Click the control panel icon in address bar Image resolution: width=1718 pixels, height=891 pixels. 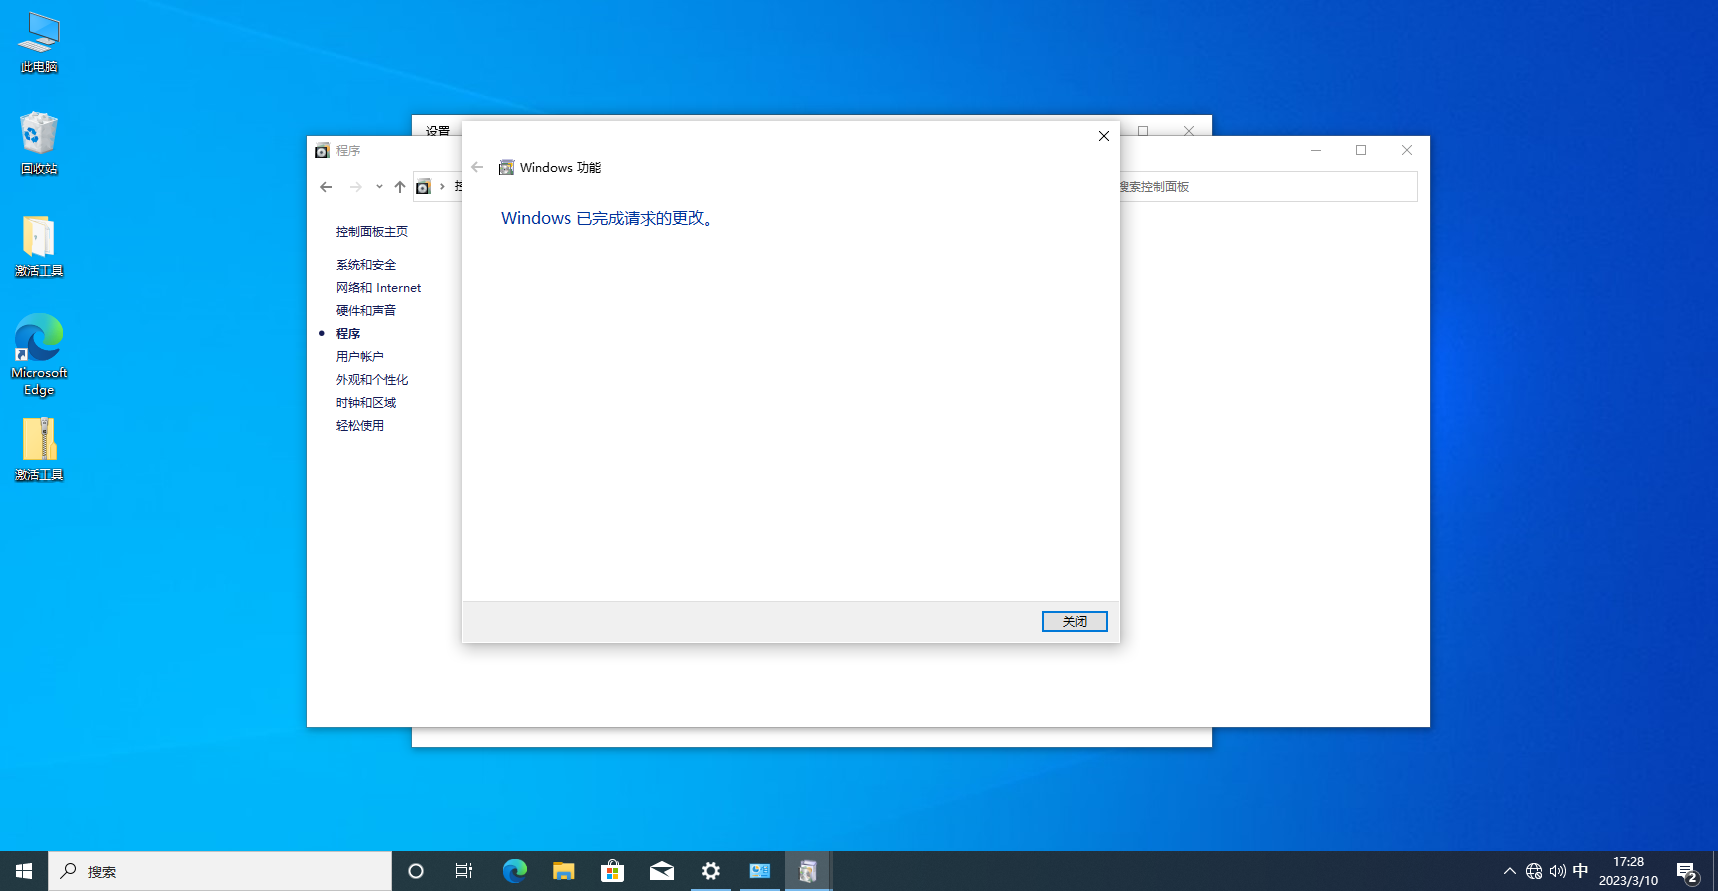[423, 187]
